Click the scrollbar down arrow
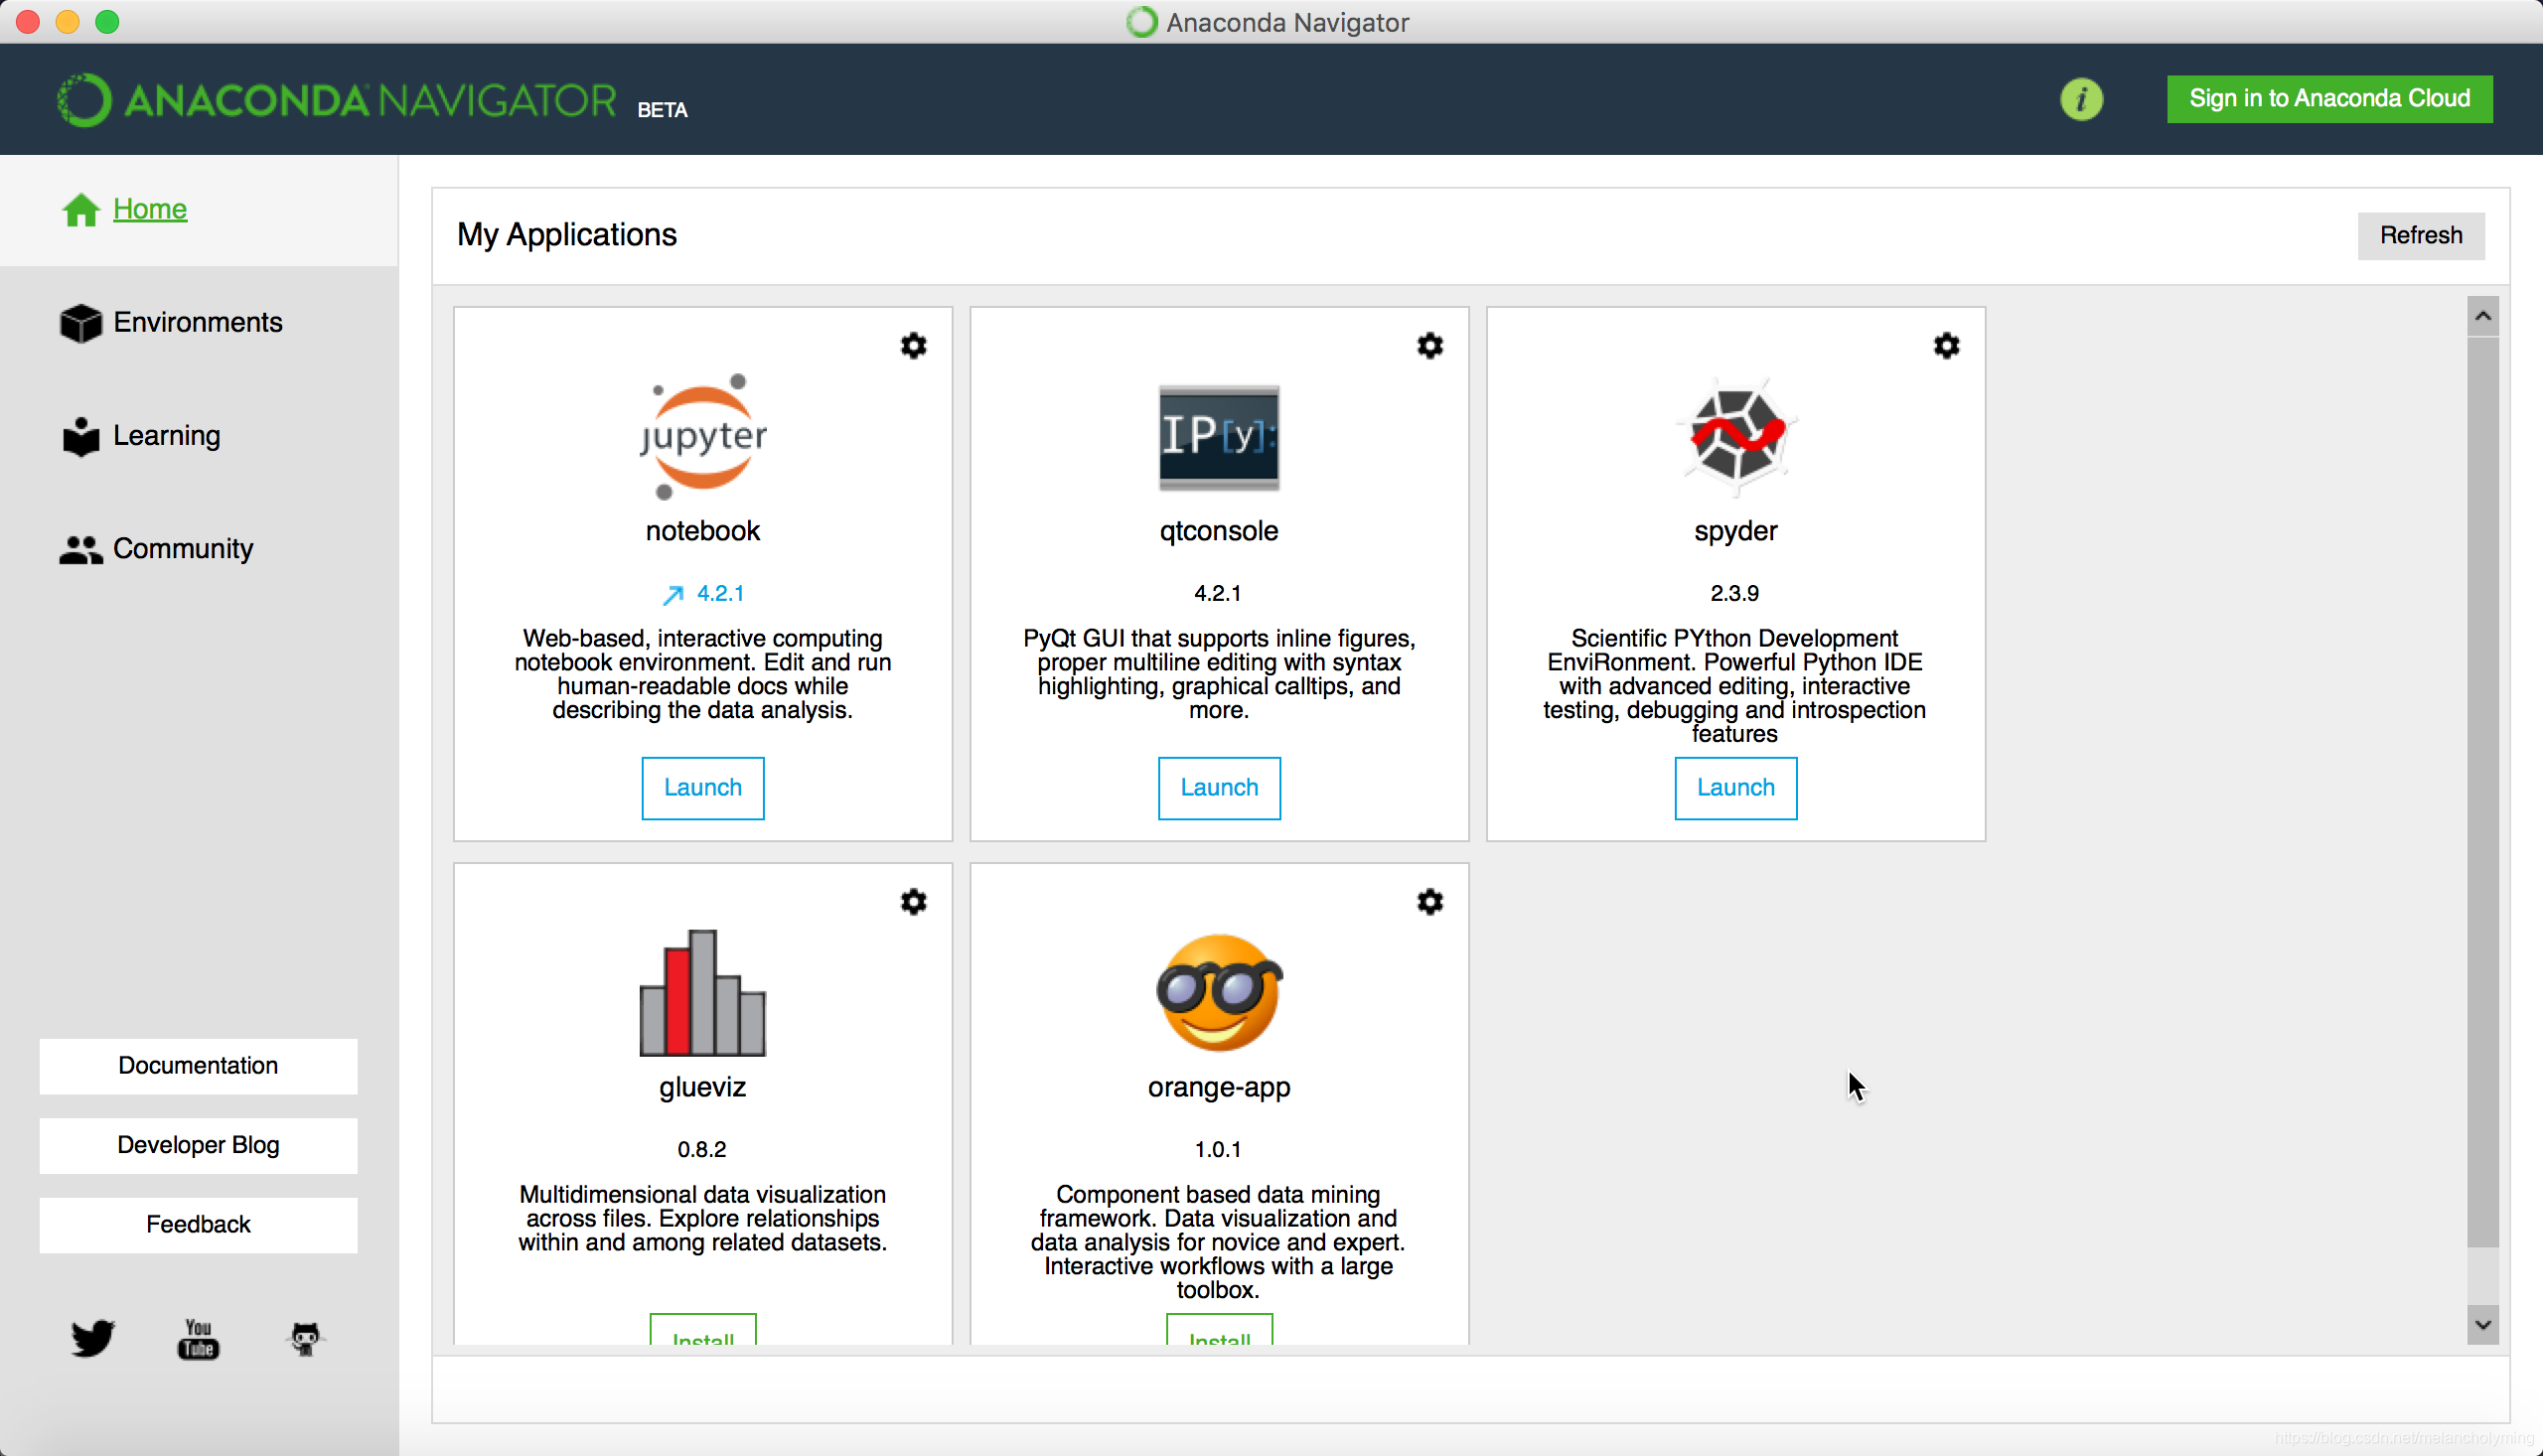2543x1456 pixels. coord(2482,1324)
